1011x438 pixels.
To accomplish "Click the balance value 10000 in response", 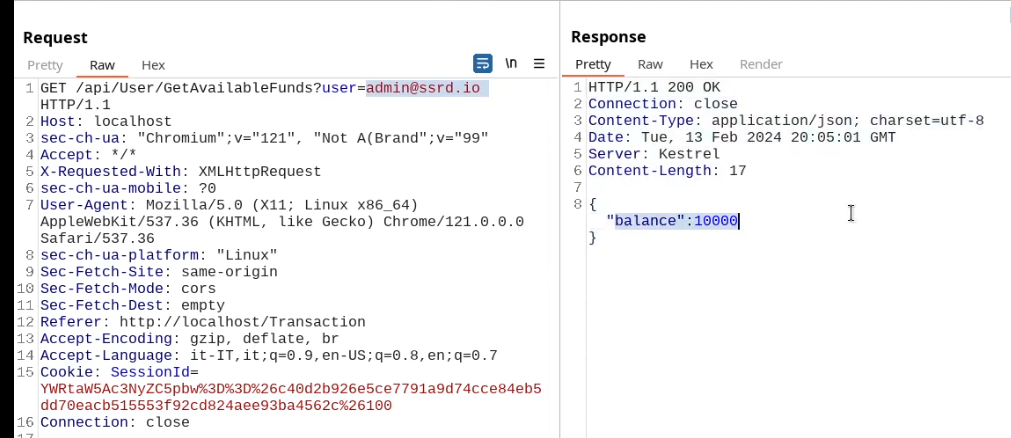I will (715, 221).
